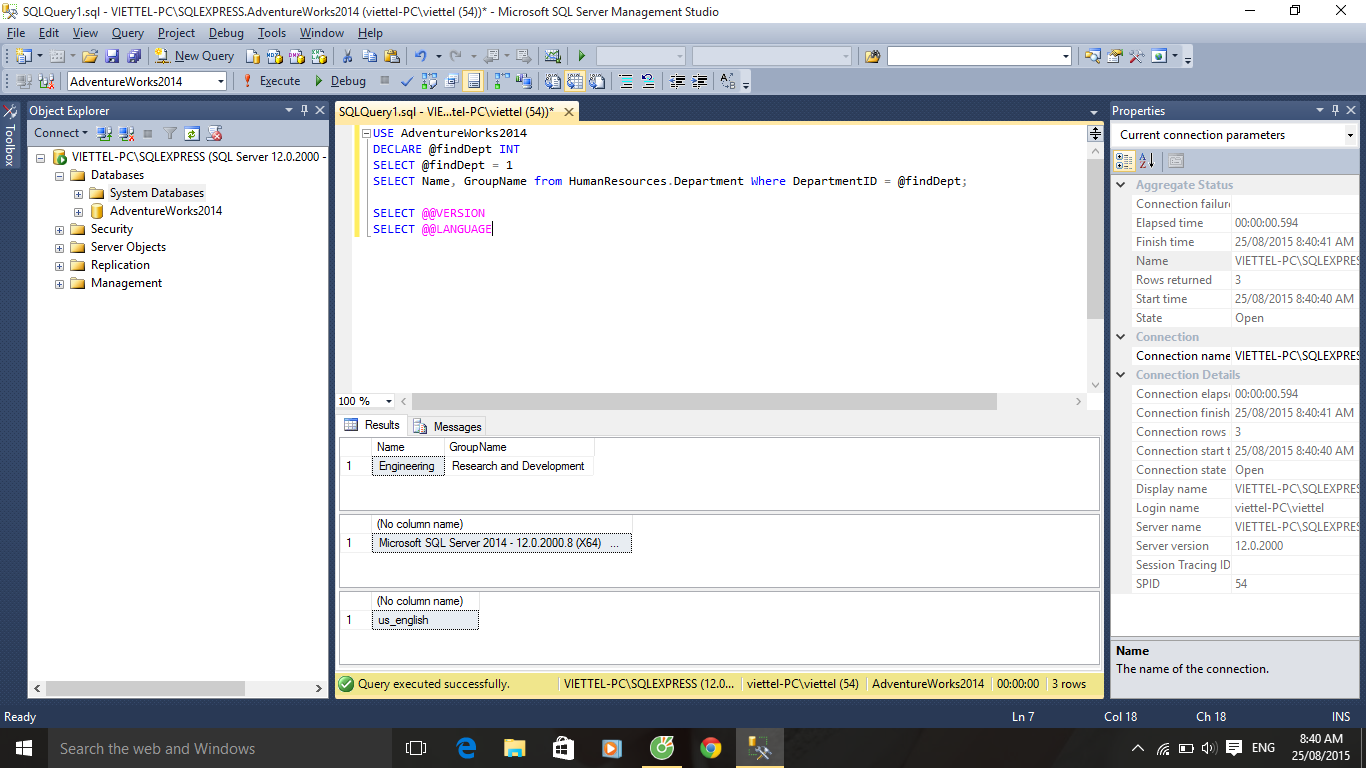Toggle the Results to Text button

pos(553,81)
